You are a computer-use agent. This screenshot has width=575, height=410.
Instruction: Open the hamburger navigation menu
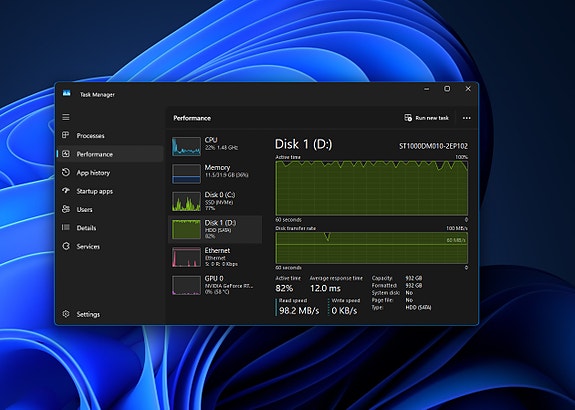pyautogui.click(x=66, y=117)
